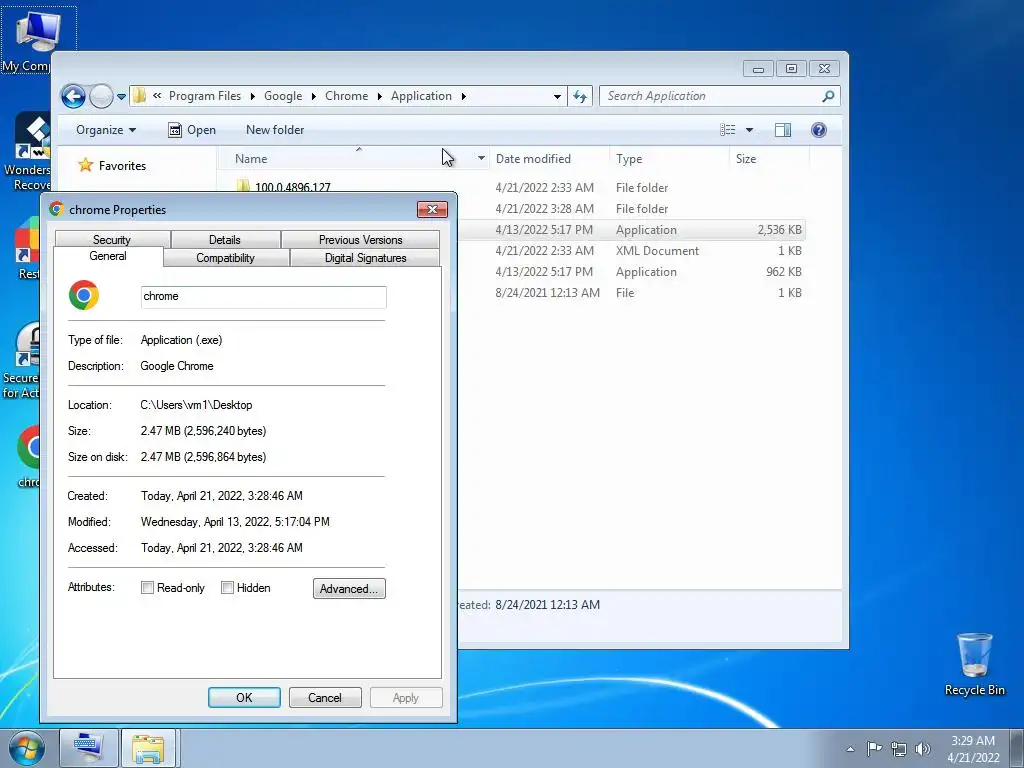
Task: Click the Back arrow in Explorer
Action: pyautogui.click(x=73, y=97)
